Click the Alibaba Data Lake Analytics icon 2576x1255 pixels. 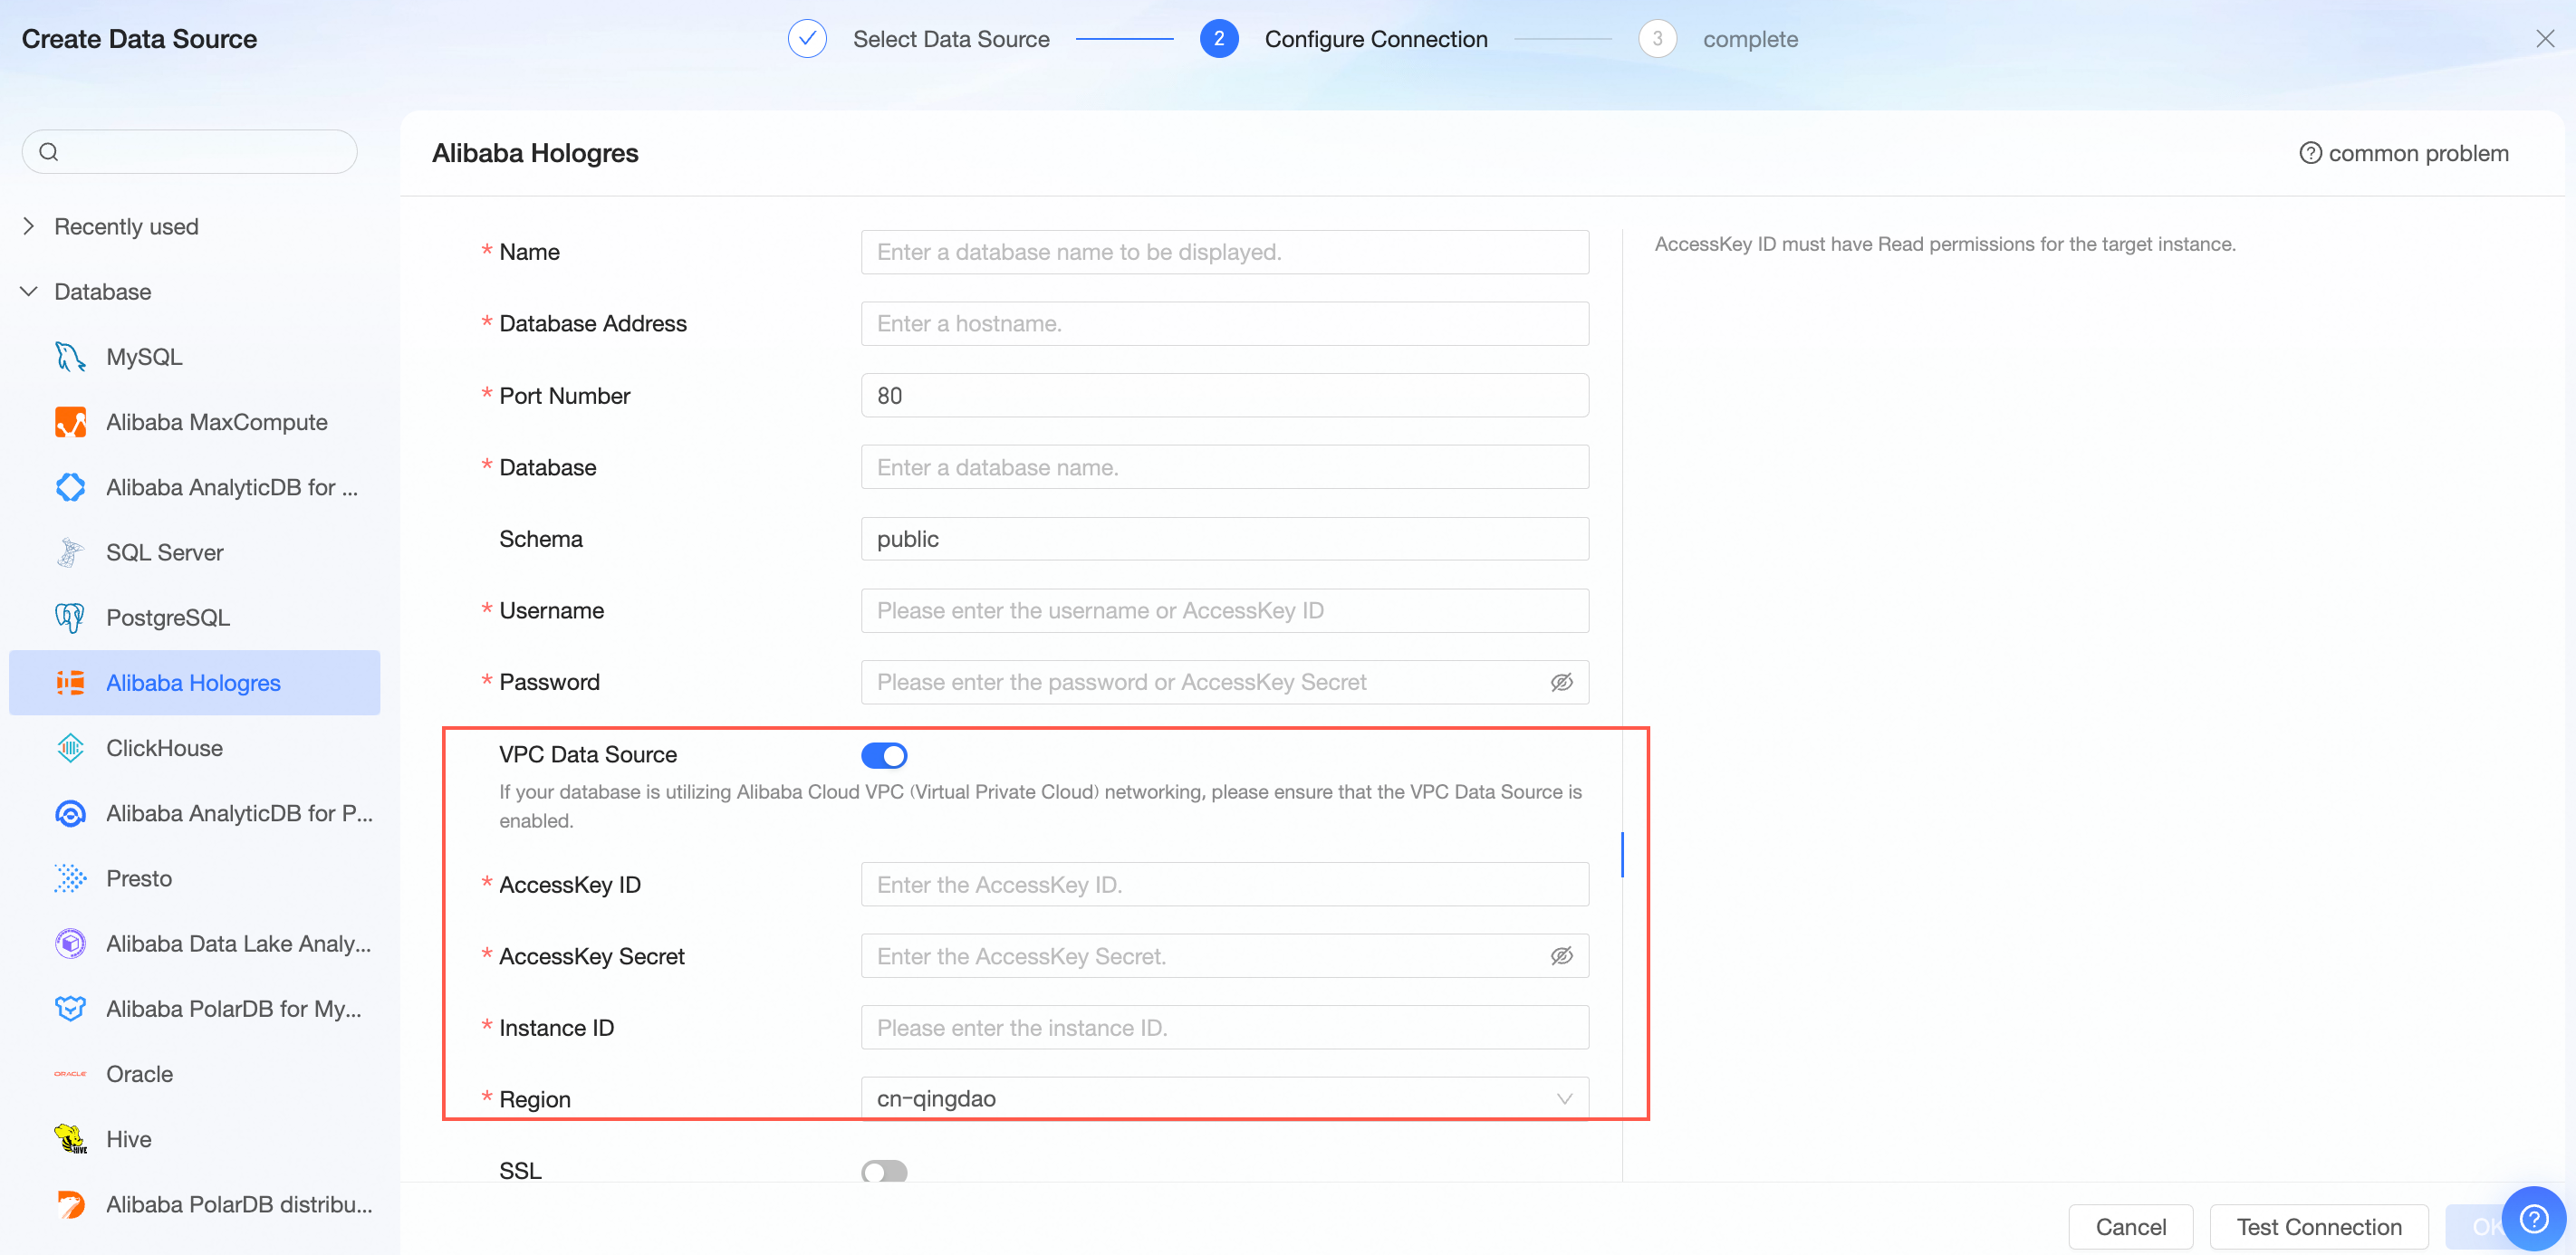point(70,944)
